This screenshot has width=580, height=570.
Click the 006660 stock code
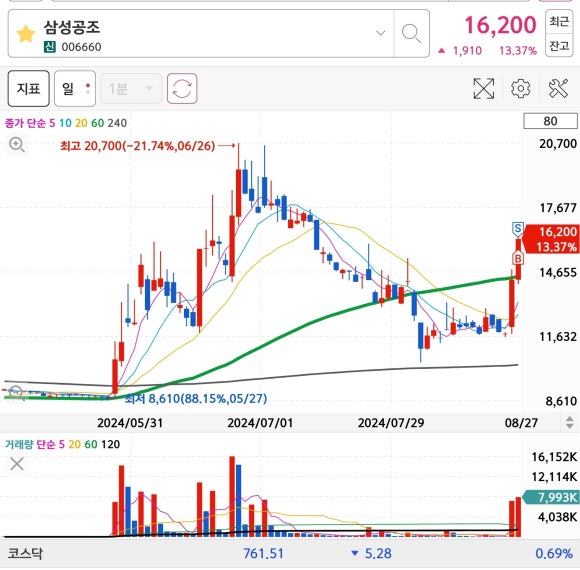pos(81,47)
